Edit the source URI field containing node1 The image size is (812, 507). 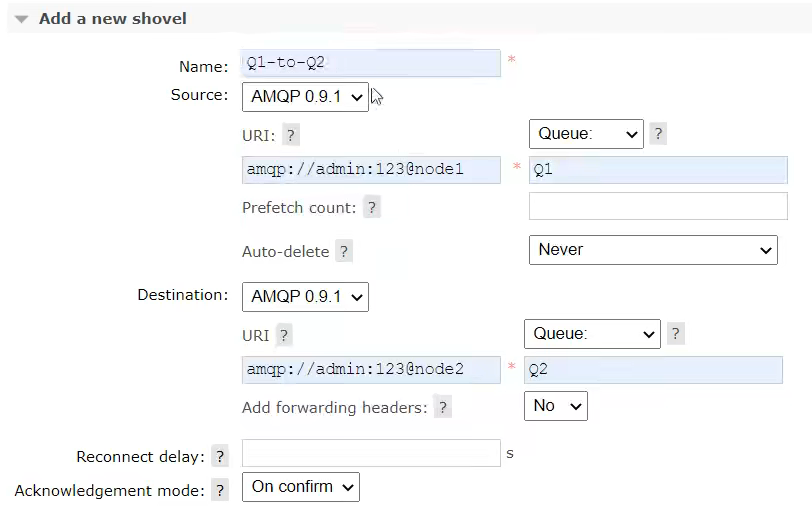pos(371,170)
